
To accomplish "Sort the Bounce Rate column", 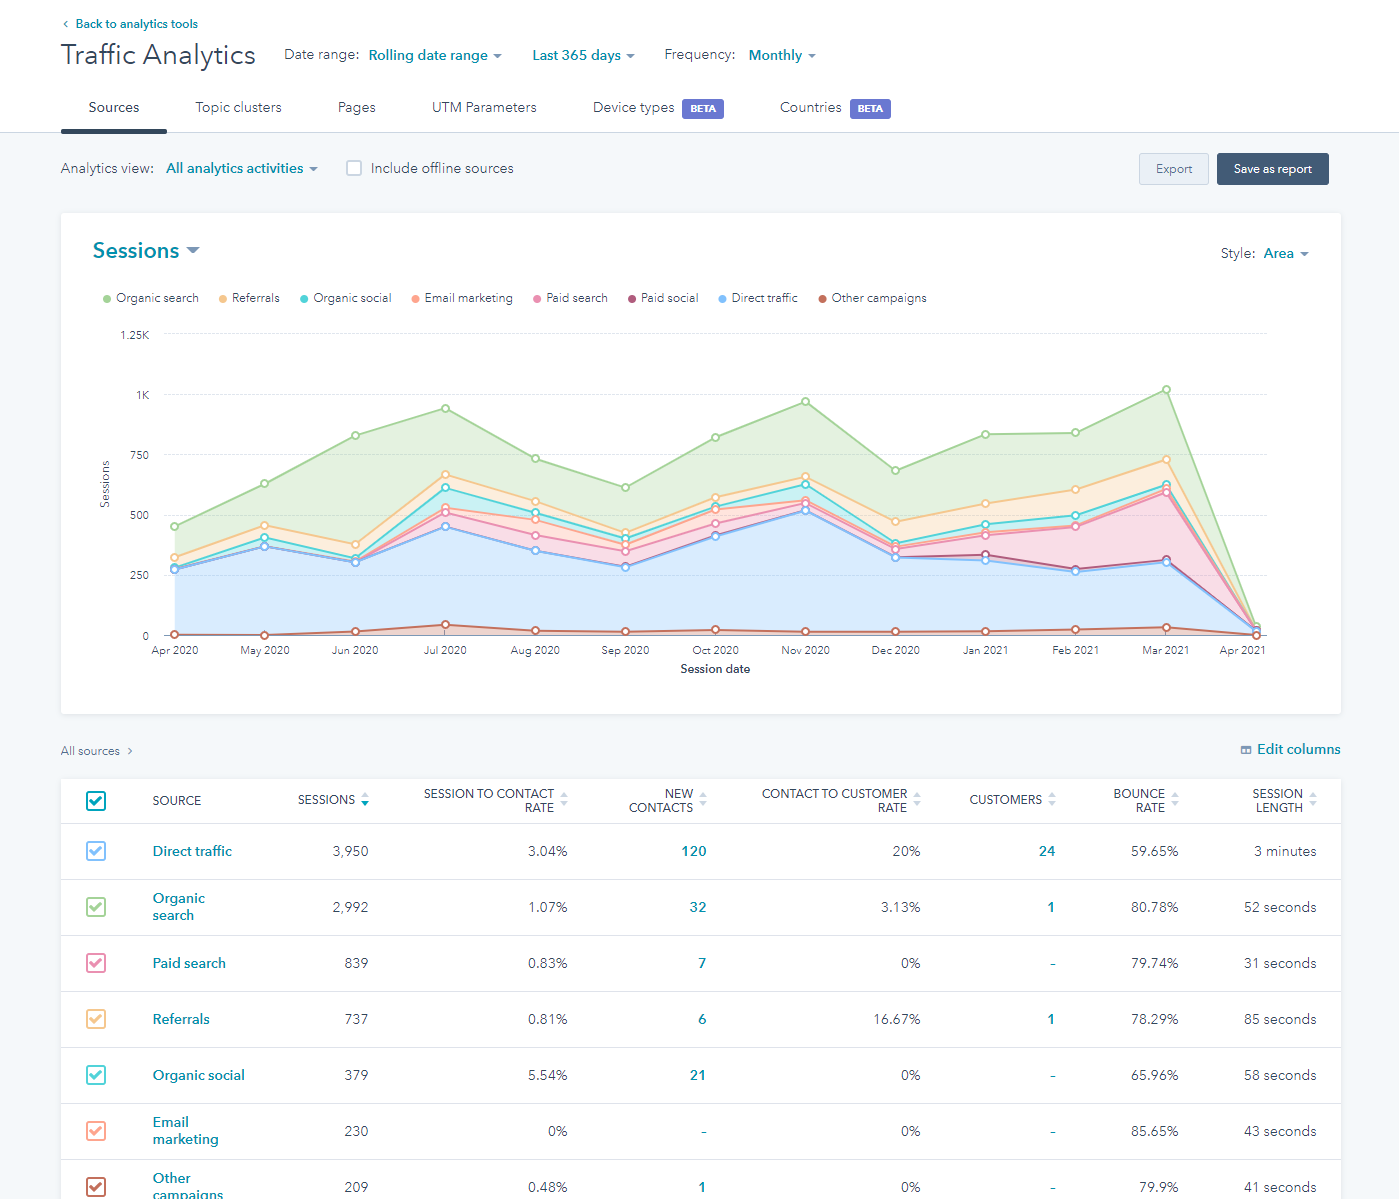I will point(1176,800).
